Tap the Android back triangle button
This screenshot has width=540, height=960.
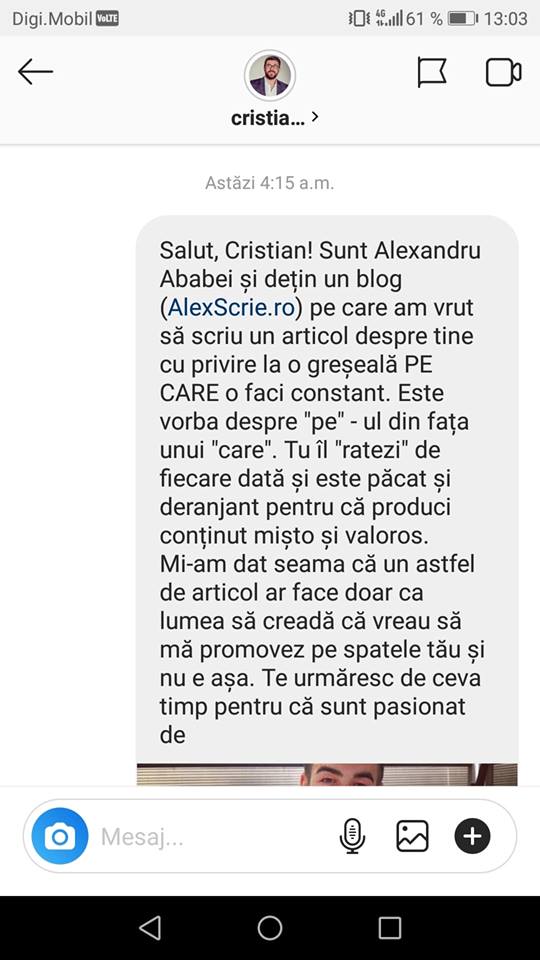(x=150, y=928)
